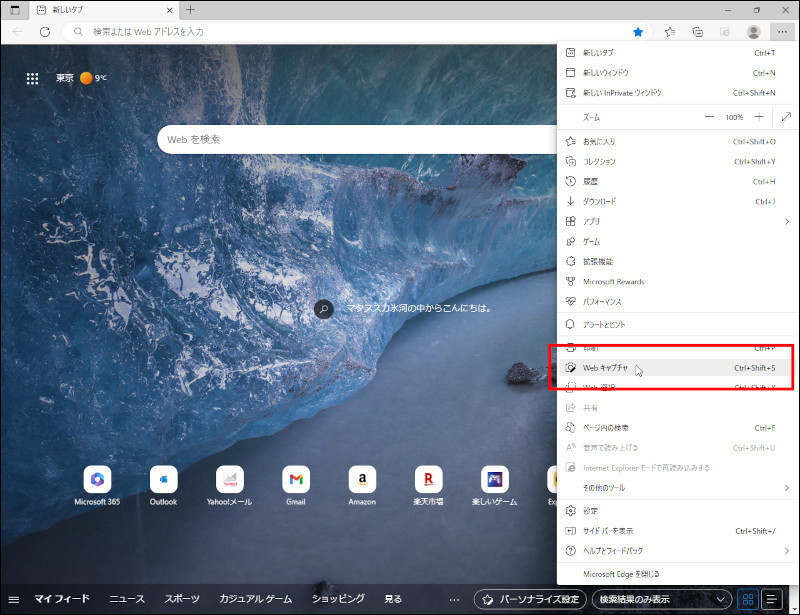Click the page refresh icon

[x=44, y=32]
